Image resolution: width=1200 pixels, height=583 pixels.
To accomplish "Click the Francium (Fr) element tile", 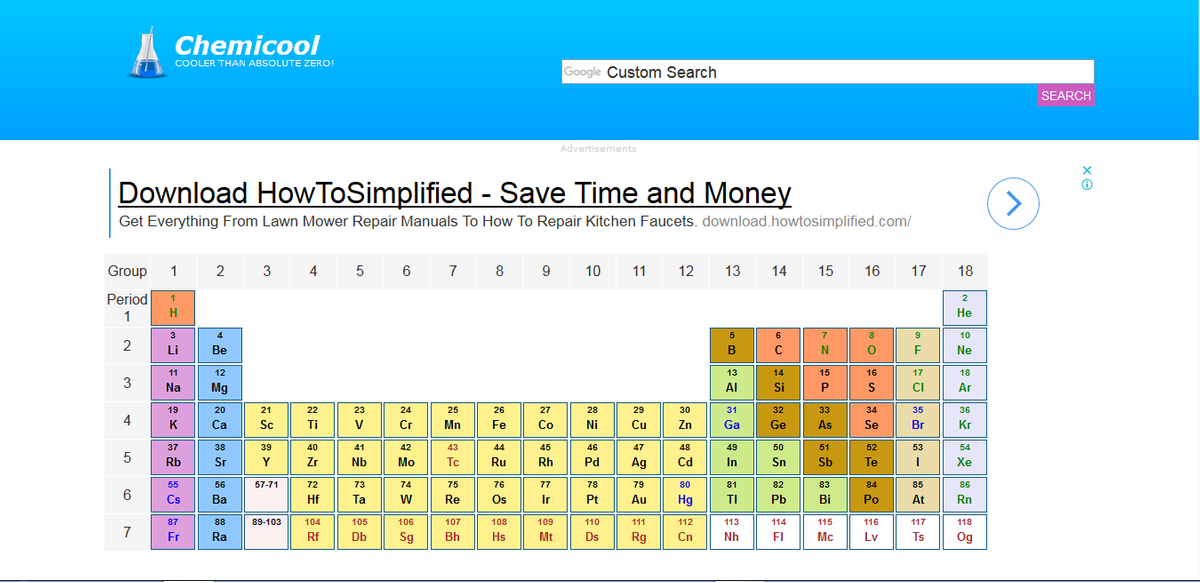I will [173, 531].
